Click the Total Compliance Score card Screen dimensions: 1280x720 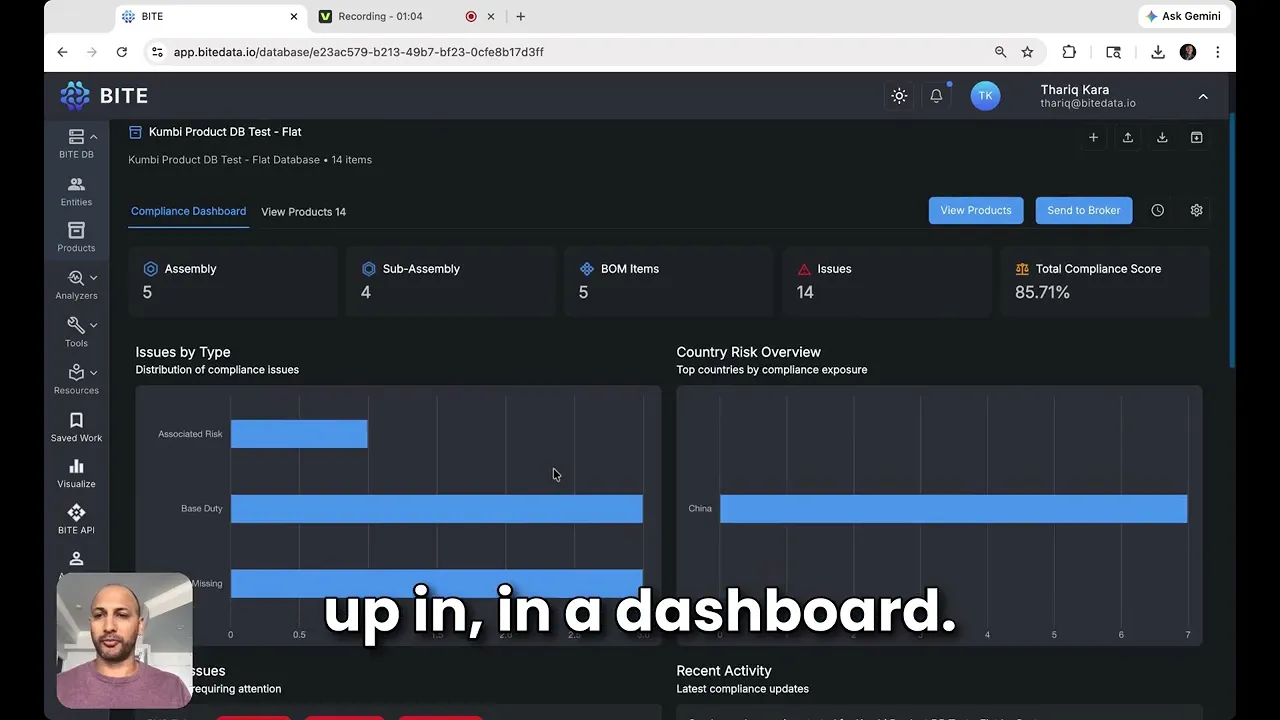pyautogui.click(x=1105, y=281)
